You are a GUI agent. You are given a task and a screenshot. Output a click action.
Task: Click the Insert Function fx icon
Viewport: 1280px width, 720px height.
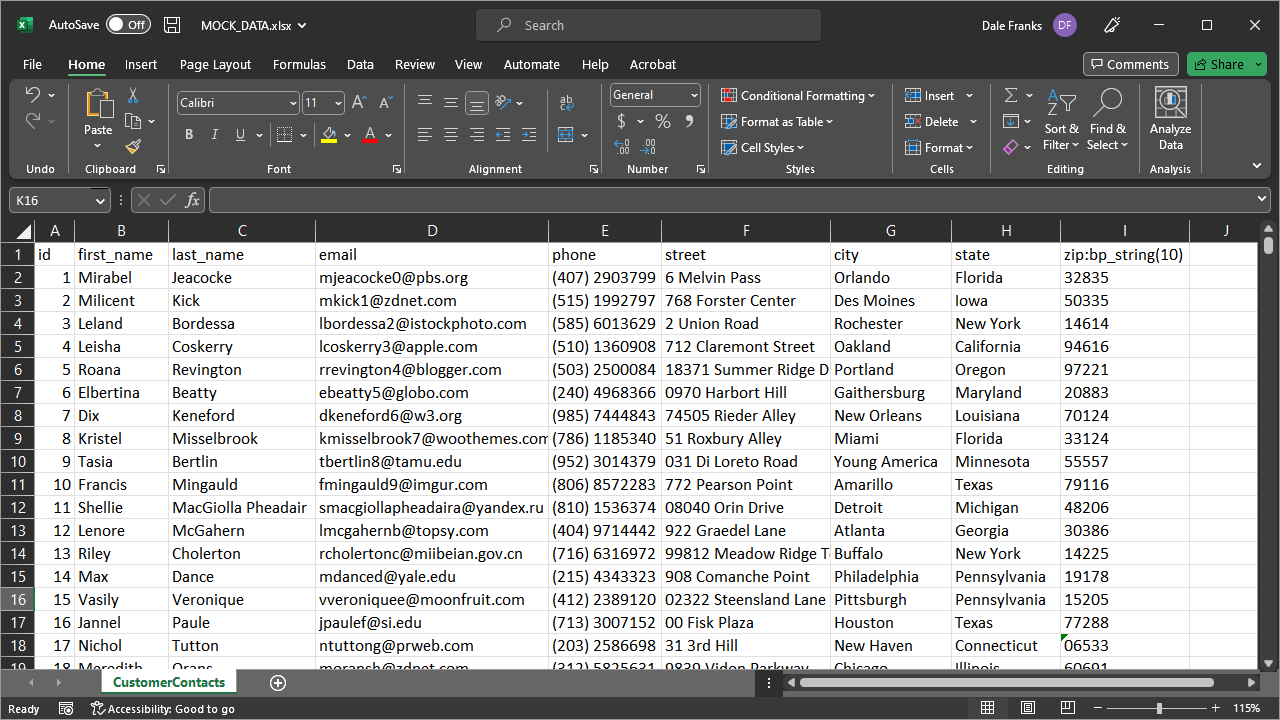tap(192, 200)
